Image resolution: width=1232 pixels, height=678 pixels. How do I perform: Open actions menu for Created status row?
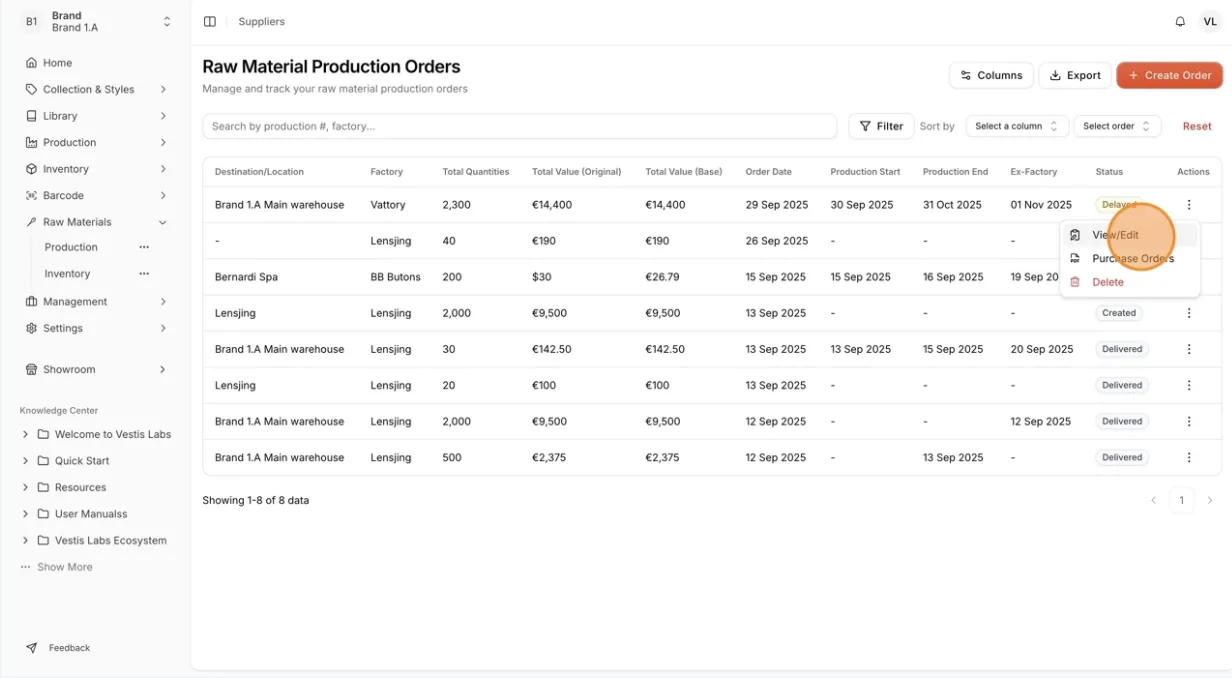tap(1189, 313)
